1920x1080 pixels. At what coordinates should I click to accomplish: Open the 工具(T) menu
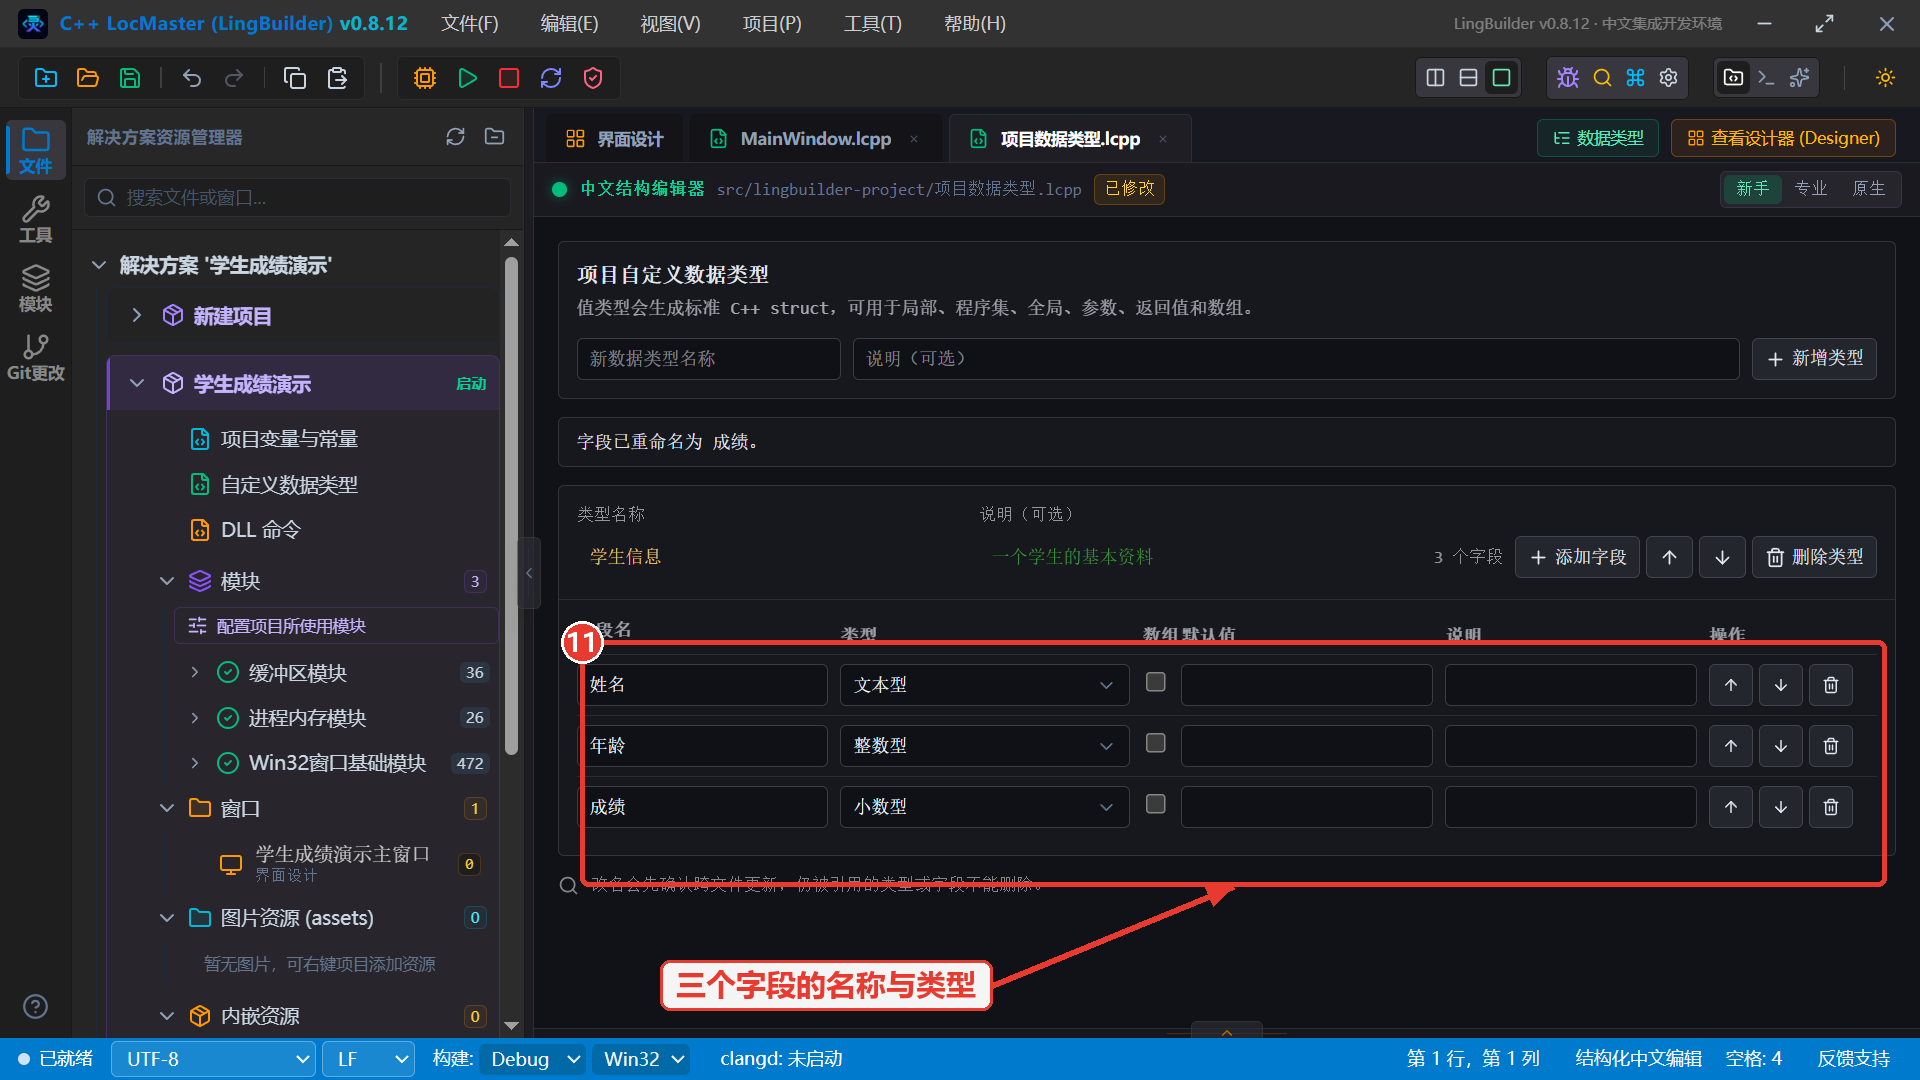(872, 23)
